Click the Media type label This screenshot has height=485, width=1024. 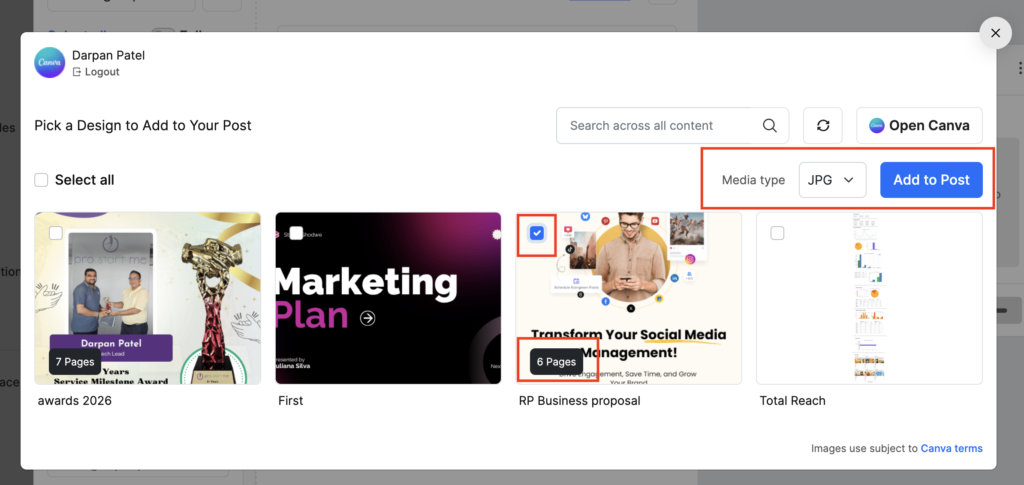753,180
